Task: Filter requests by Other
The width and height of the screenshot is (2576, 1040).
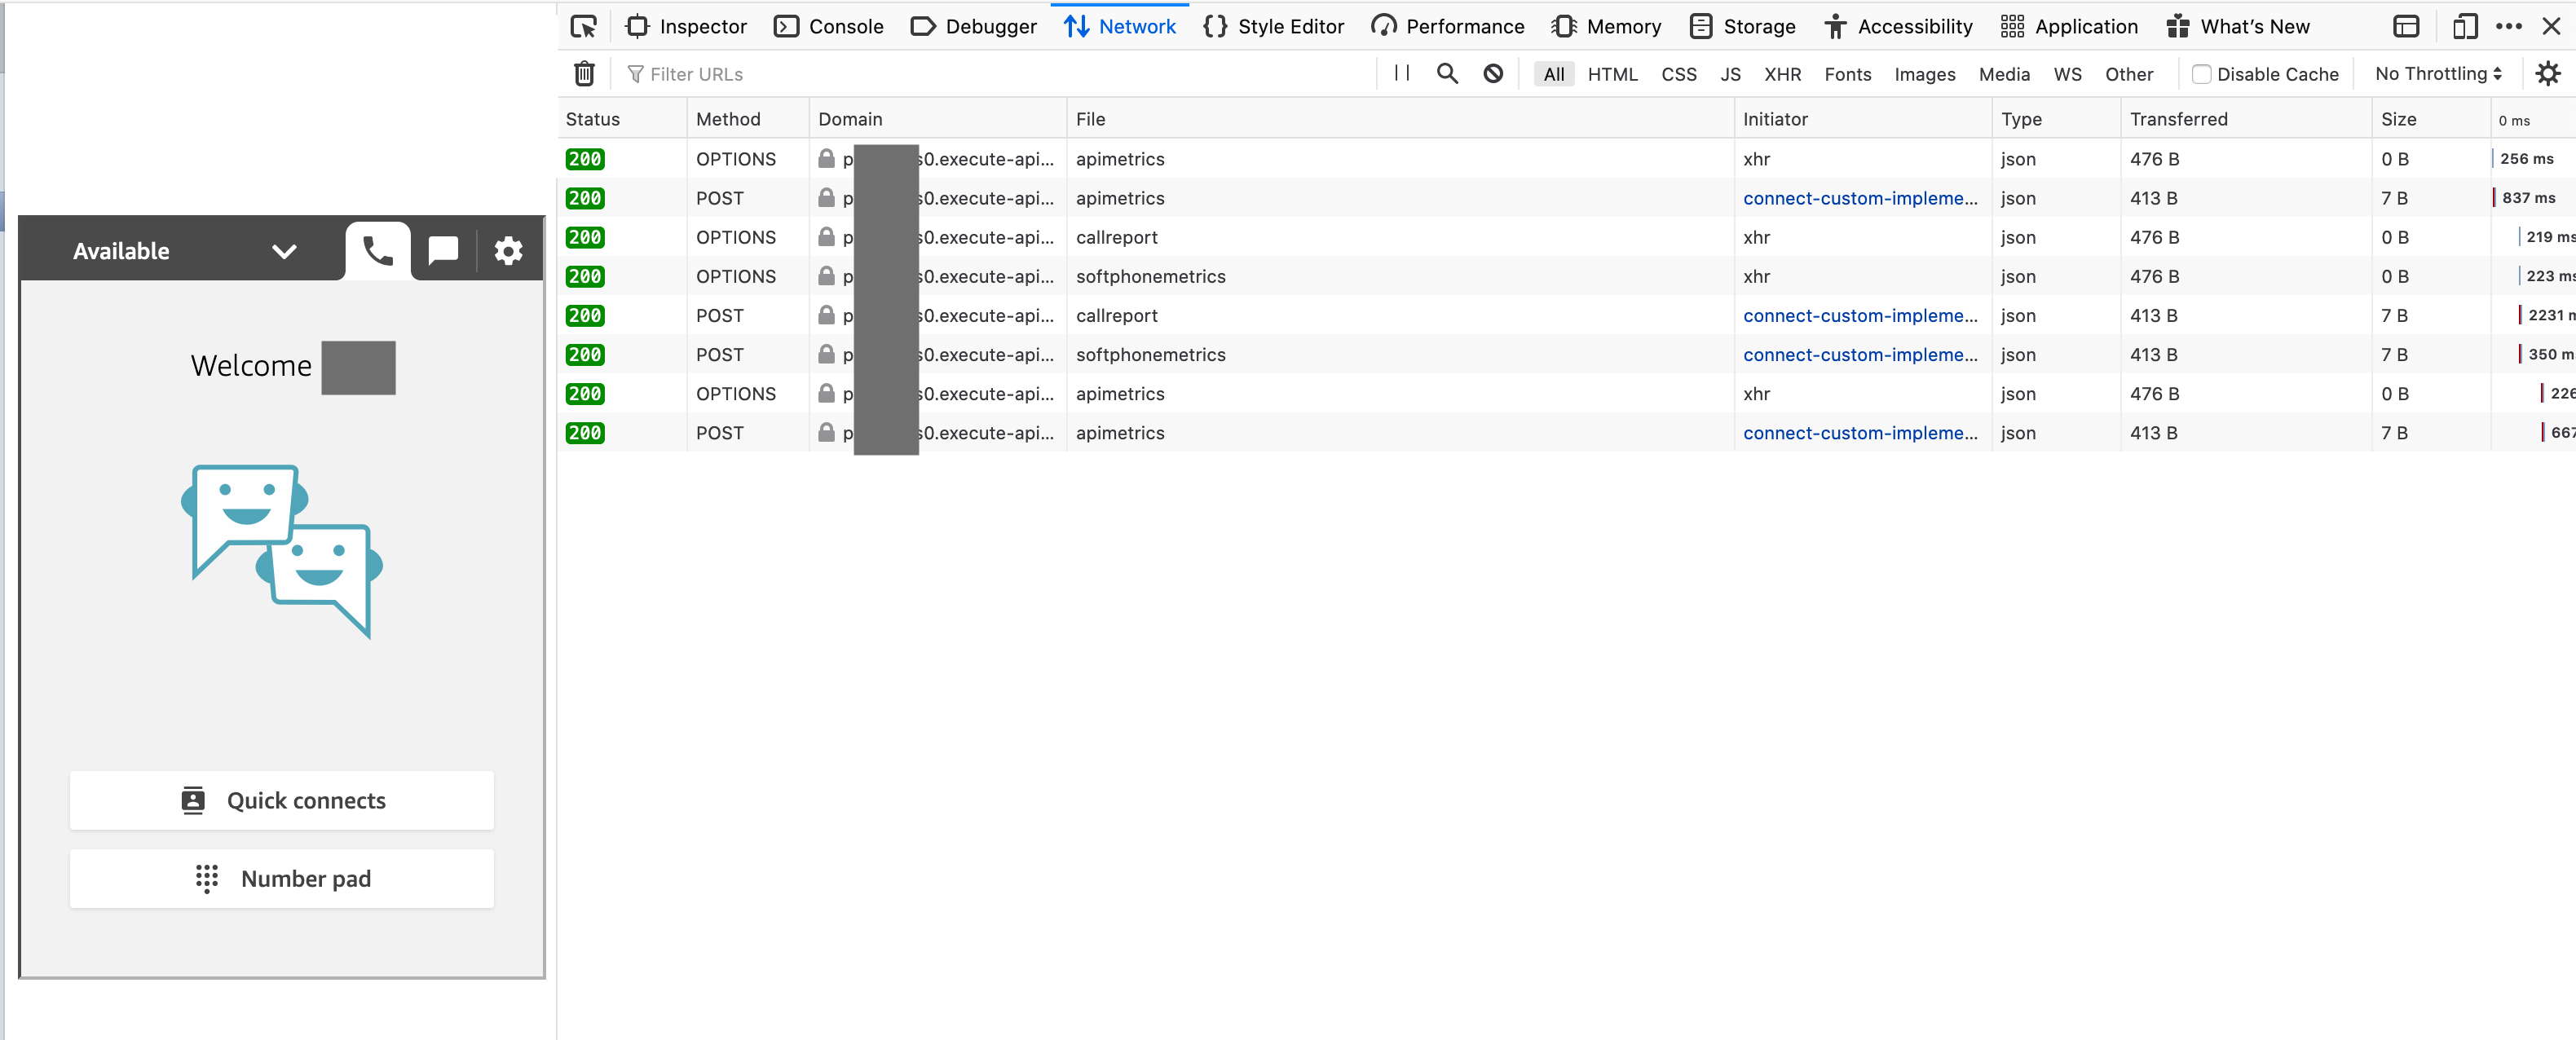Action: click(2129, 74)
